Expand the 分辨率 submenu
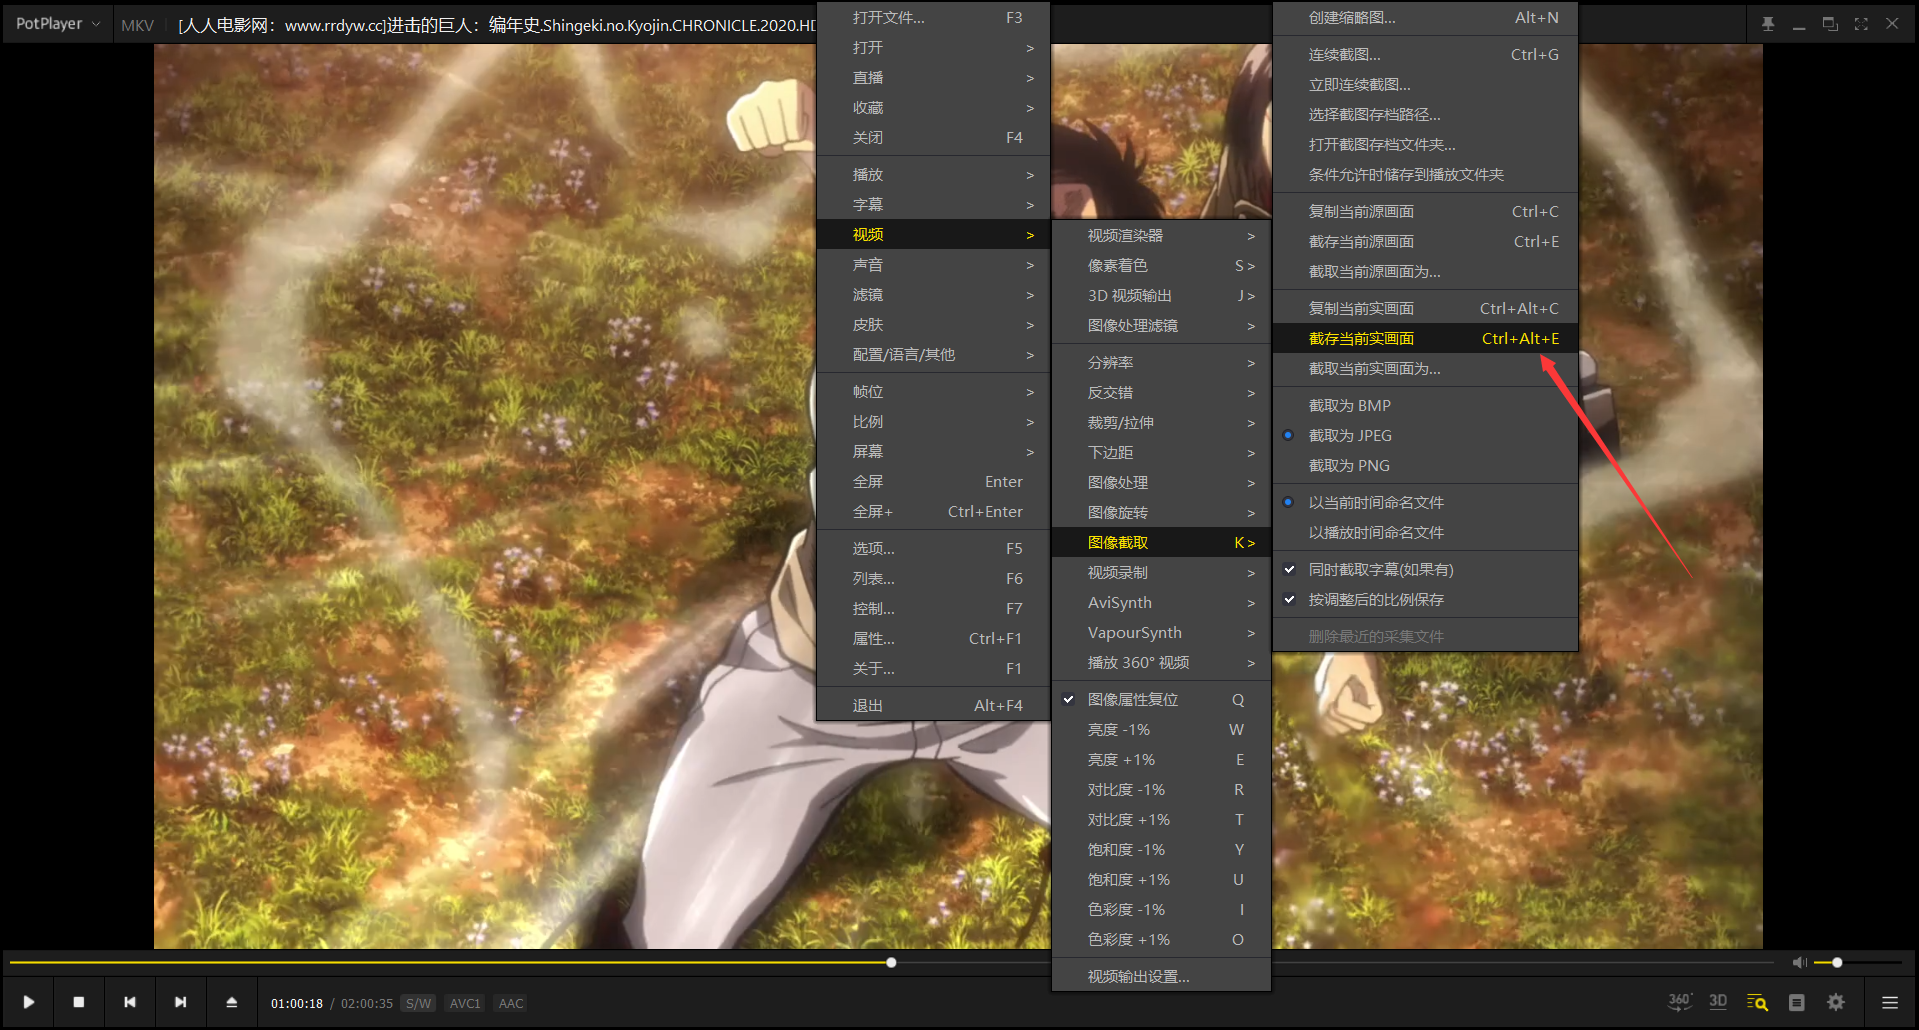This screenshot has height=1030, width=1919. coord(1161,362)
